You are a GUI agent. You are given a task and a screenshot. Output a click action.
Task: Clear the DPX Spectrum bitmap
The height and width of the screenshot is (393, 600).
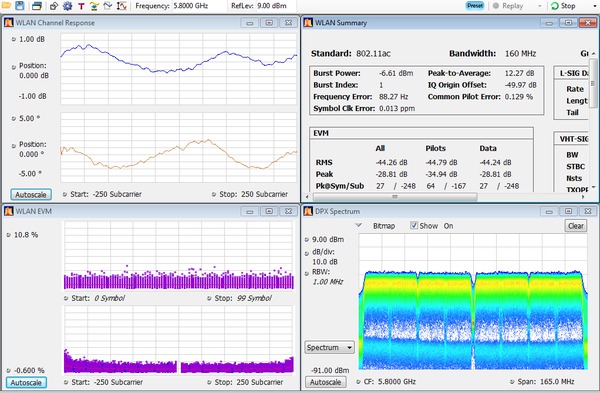576,226
